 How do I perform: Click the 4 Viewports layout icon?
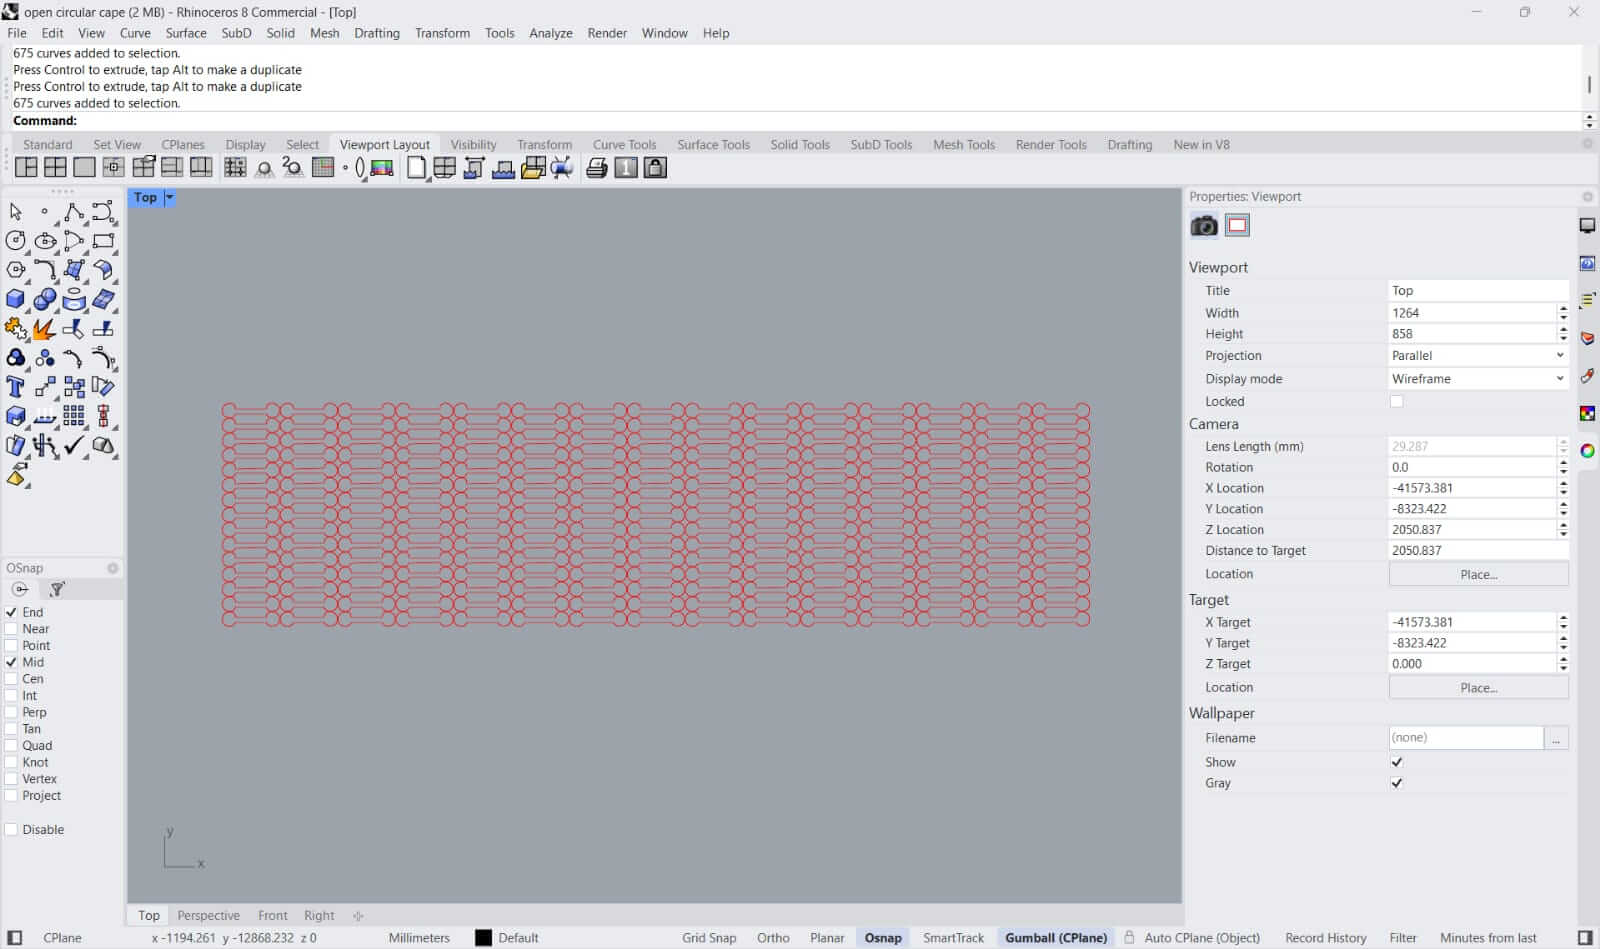(55, 168)
